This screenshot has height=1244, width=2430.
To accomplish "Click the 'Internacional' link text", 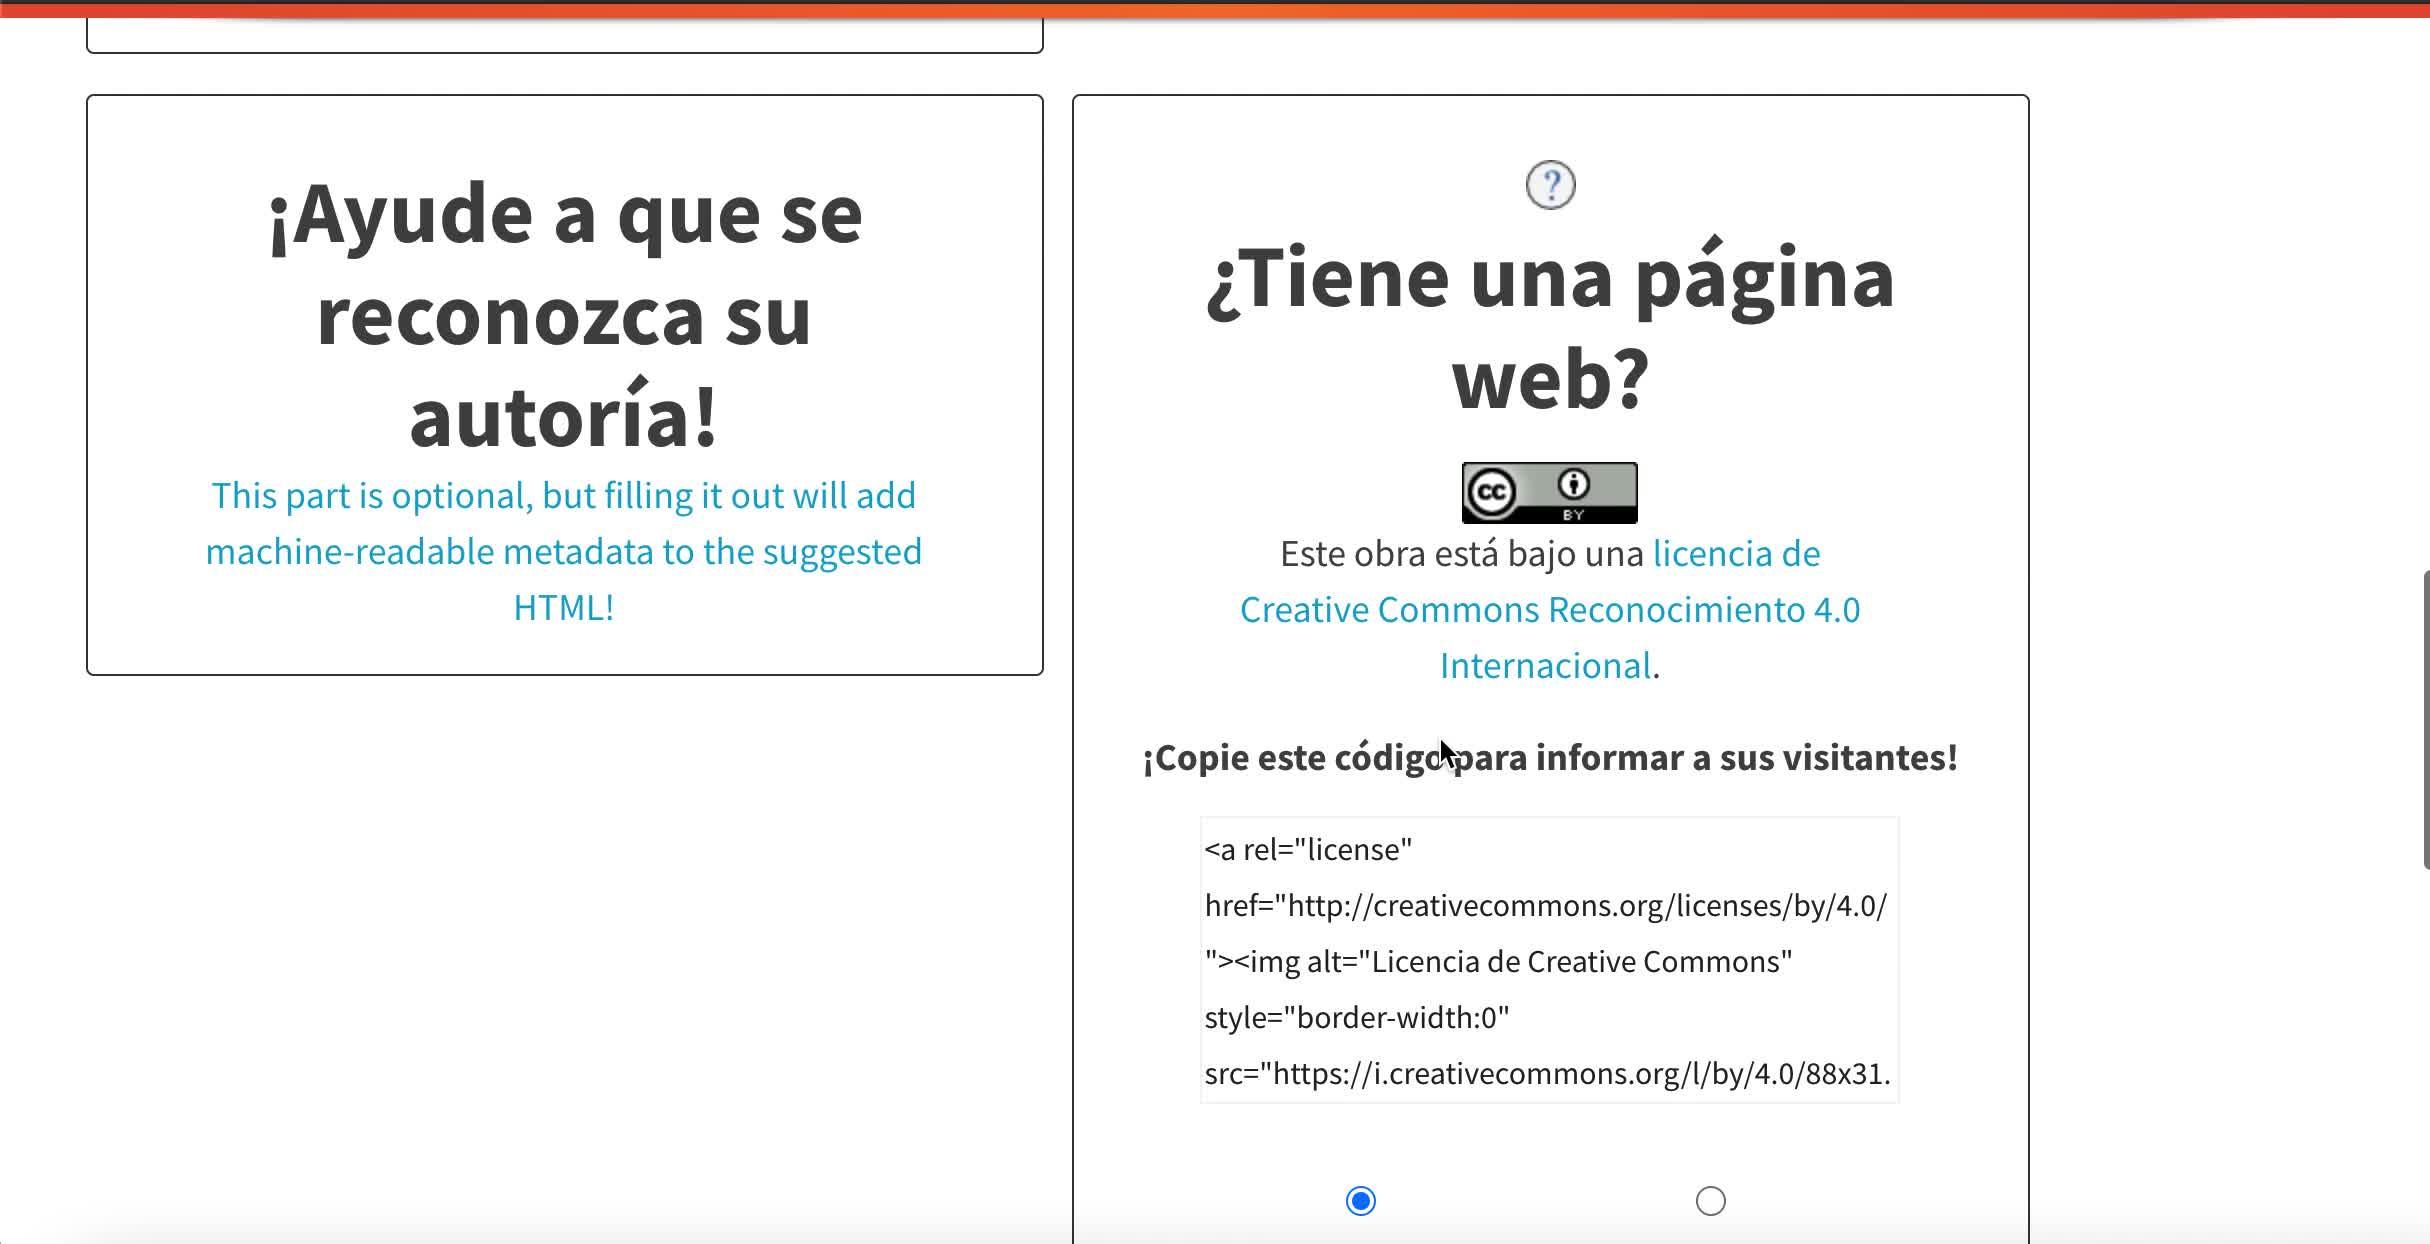I will click(x=1545, y=666).
